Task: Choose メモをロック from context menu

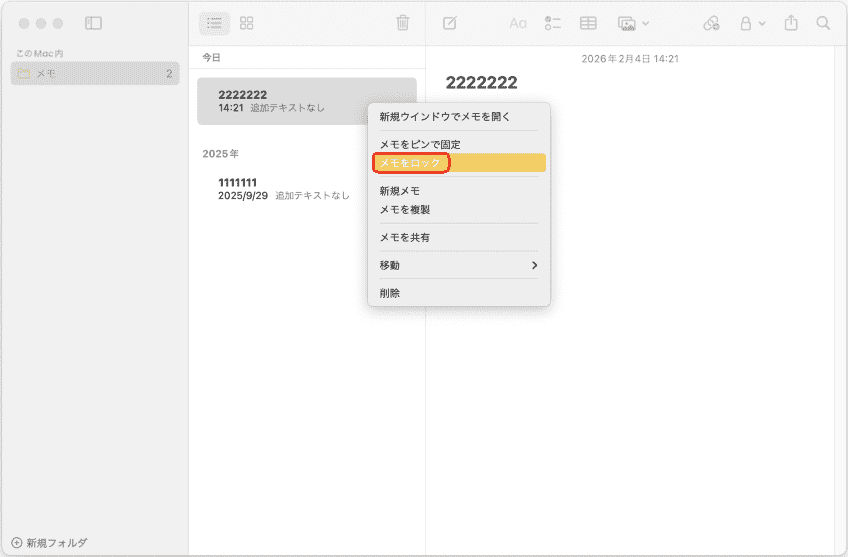Action: coord(459,163)
